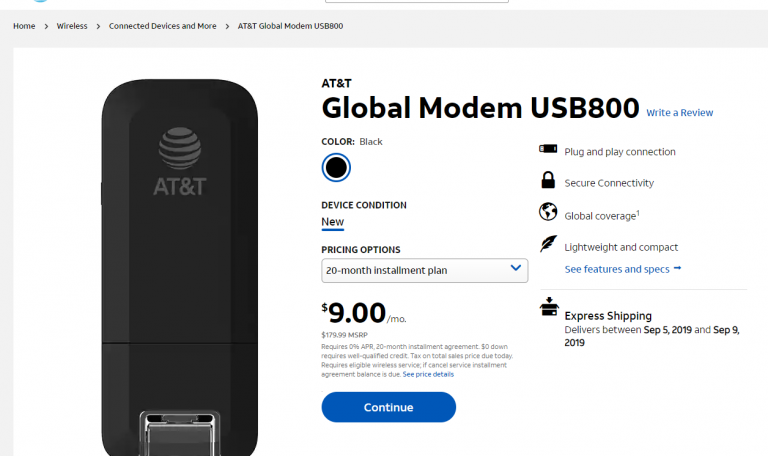Screen dimensions: 768x456
Task: Open See features and specs link
Action: [617, 269]
